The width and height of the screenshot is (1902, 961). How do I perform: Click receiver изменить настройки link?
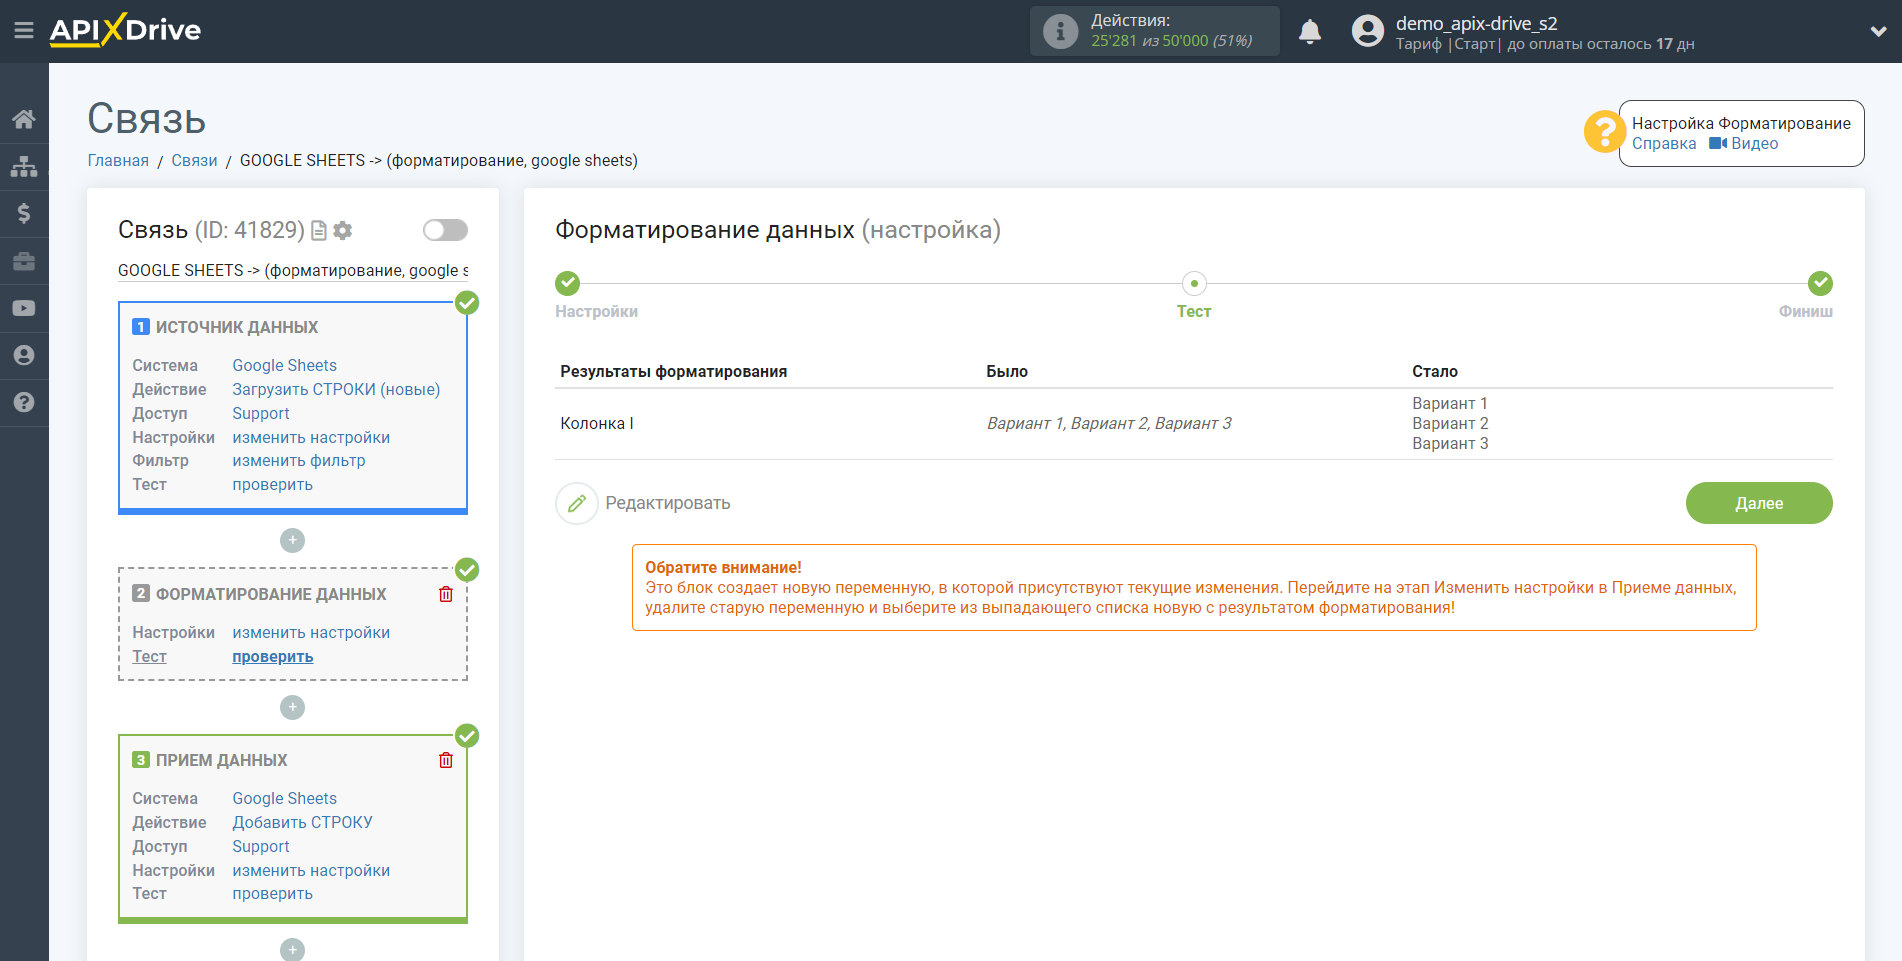pos(311,870)
